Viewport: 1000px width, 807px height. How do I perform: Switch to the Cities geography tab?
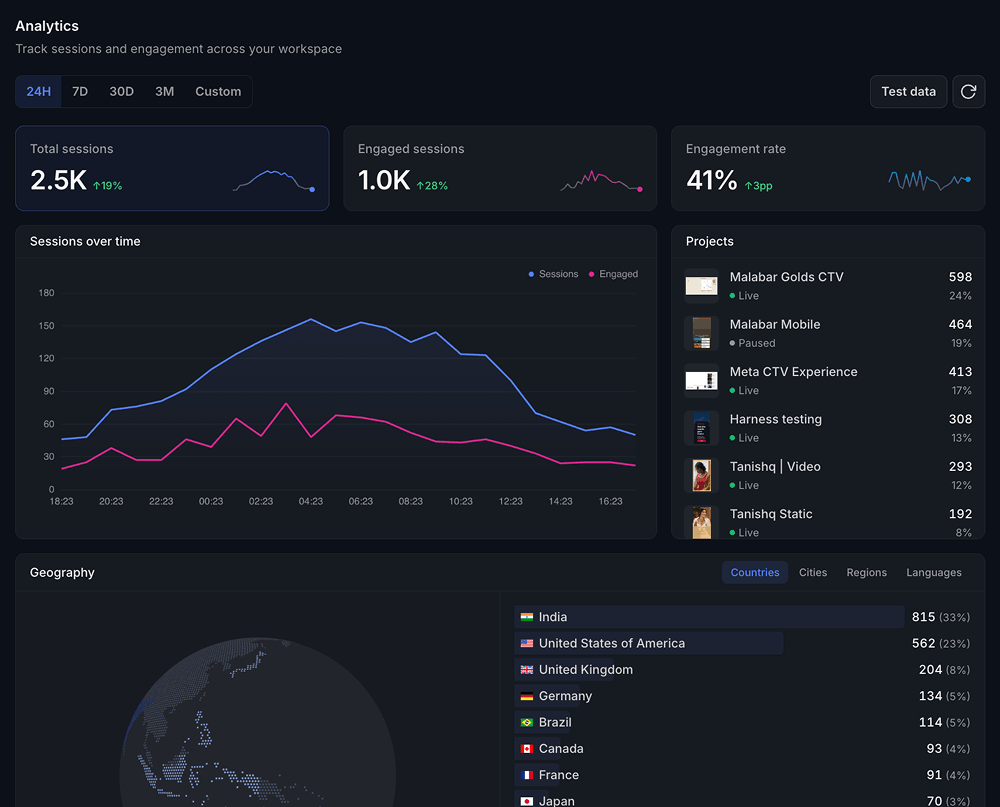812,572
